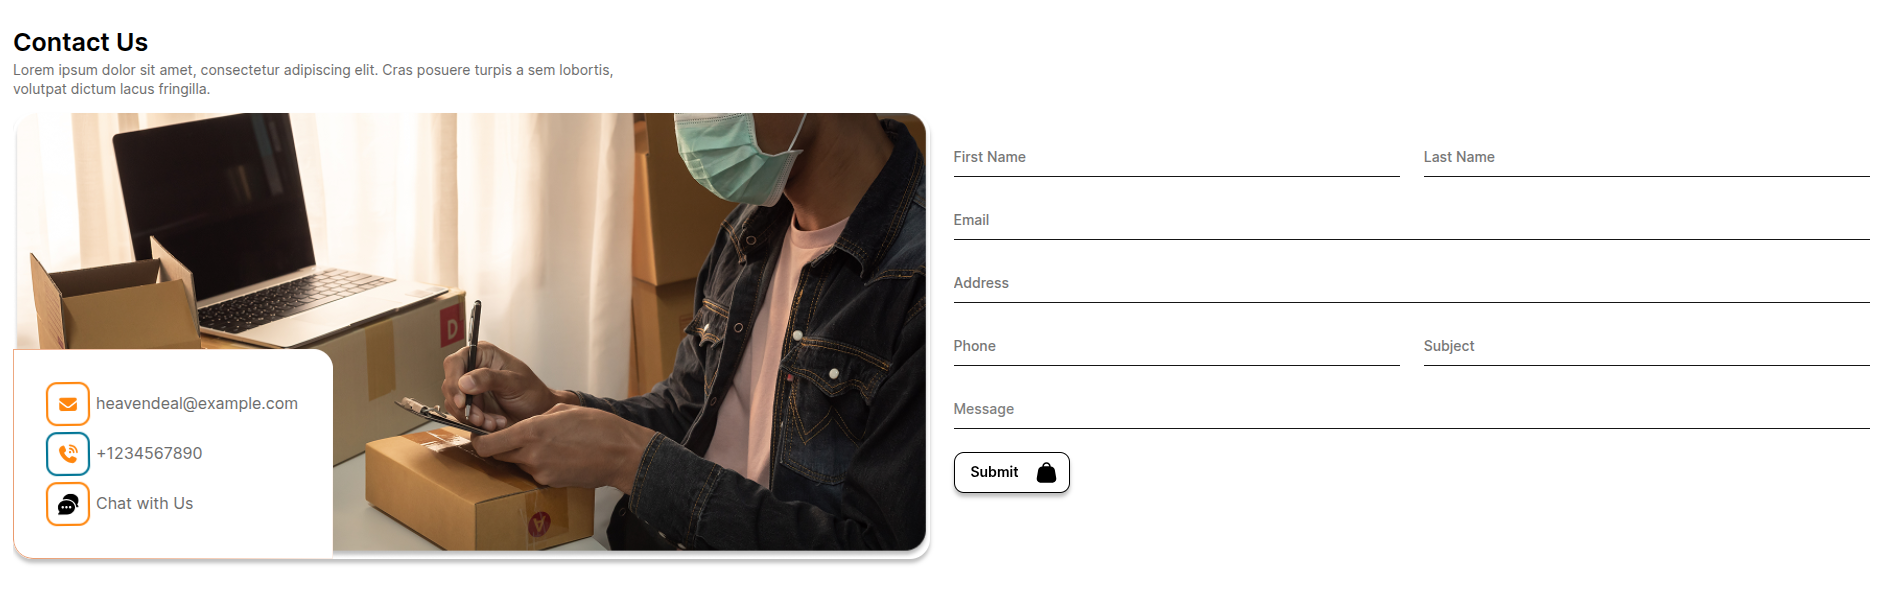Open the Chat with Us link
1891x593 pixels.
(145, 504)
